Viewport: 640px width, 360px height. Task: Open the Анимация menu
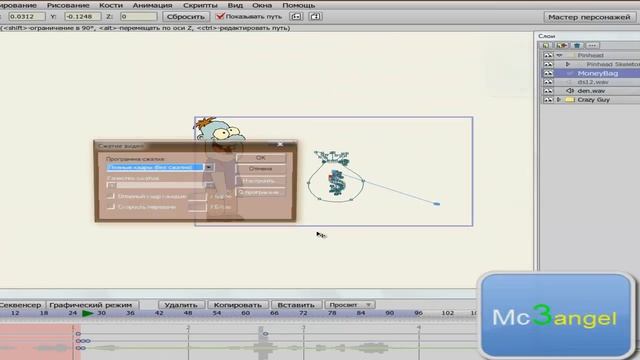tap(152, 5)
